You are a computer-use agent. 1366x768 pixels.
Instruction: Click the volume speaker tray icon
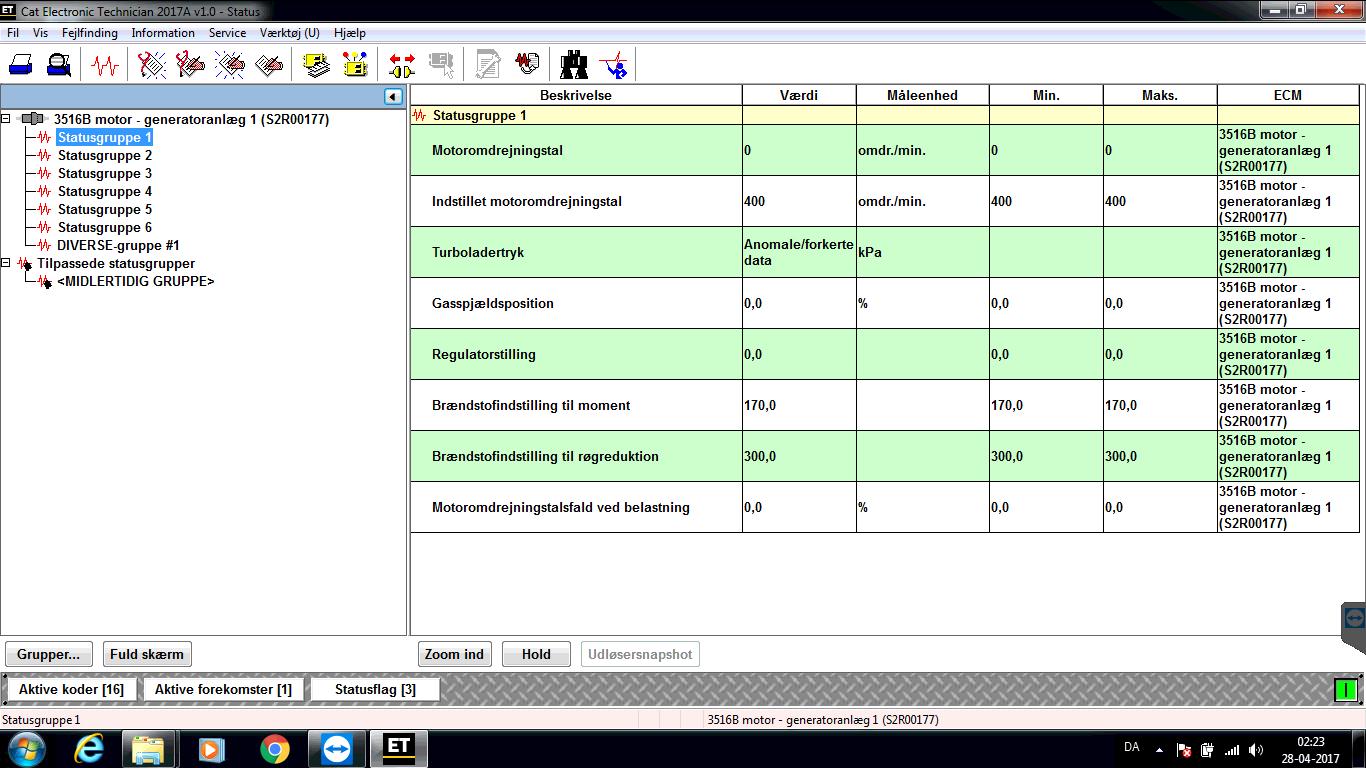click(x=1256, y=750)
